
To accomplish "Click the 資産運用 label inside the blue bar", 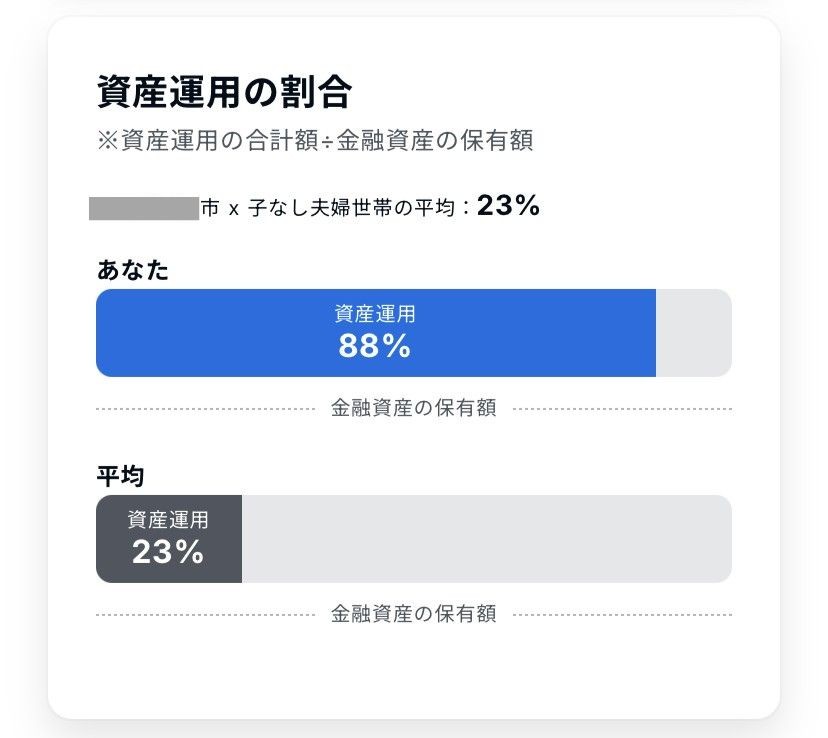I will [x=375, y=314].
